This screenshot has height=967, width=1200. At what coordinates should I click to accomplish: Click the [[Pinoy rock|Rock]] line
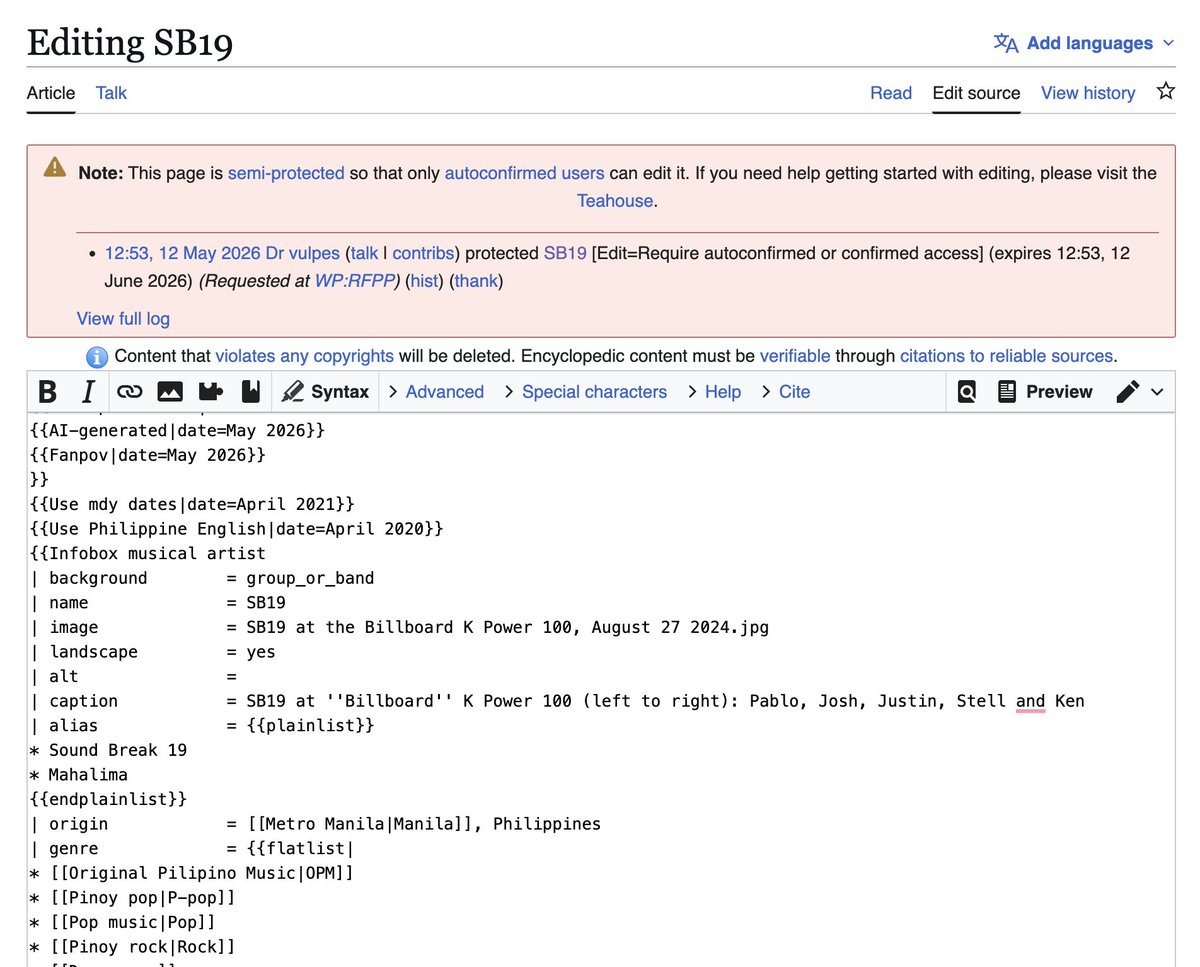pos(132,947)
